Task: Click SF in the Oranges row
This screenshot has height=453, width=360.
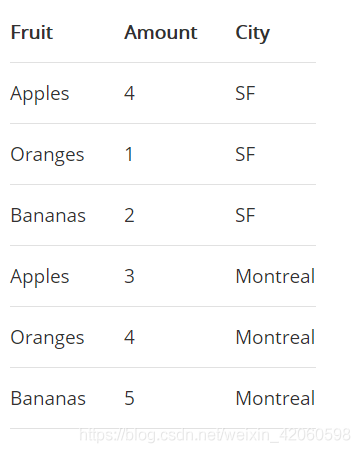Action: coord(245,154)
